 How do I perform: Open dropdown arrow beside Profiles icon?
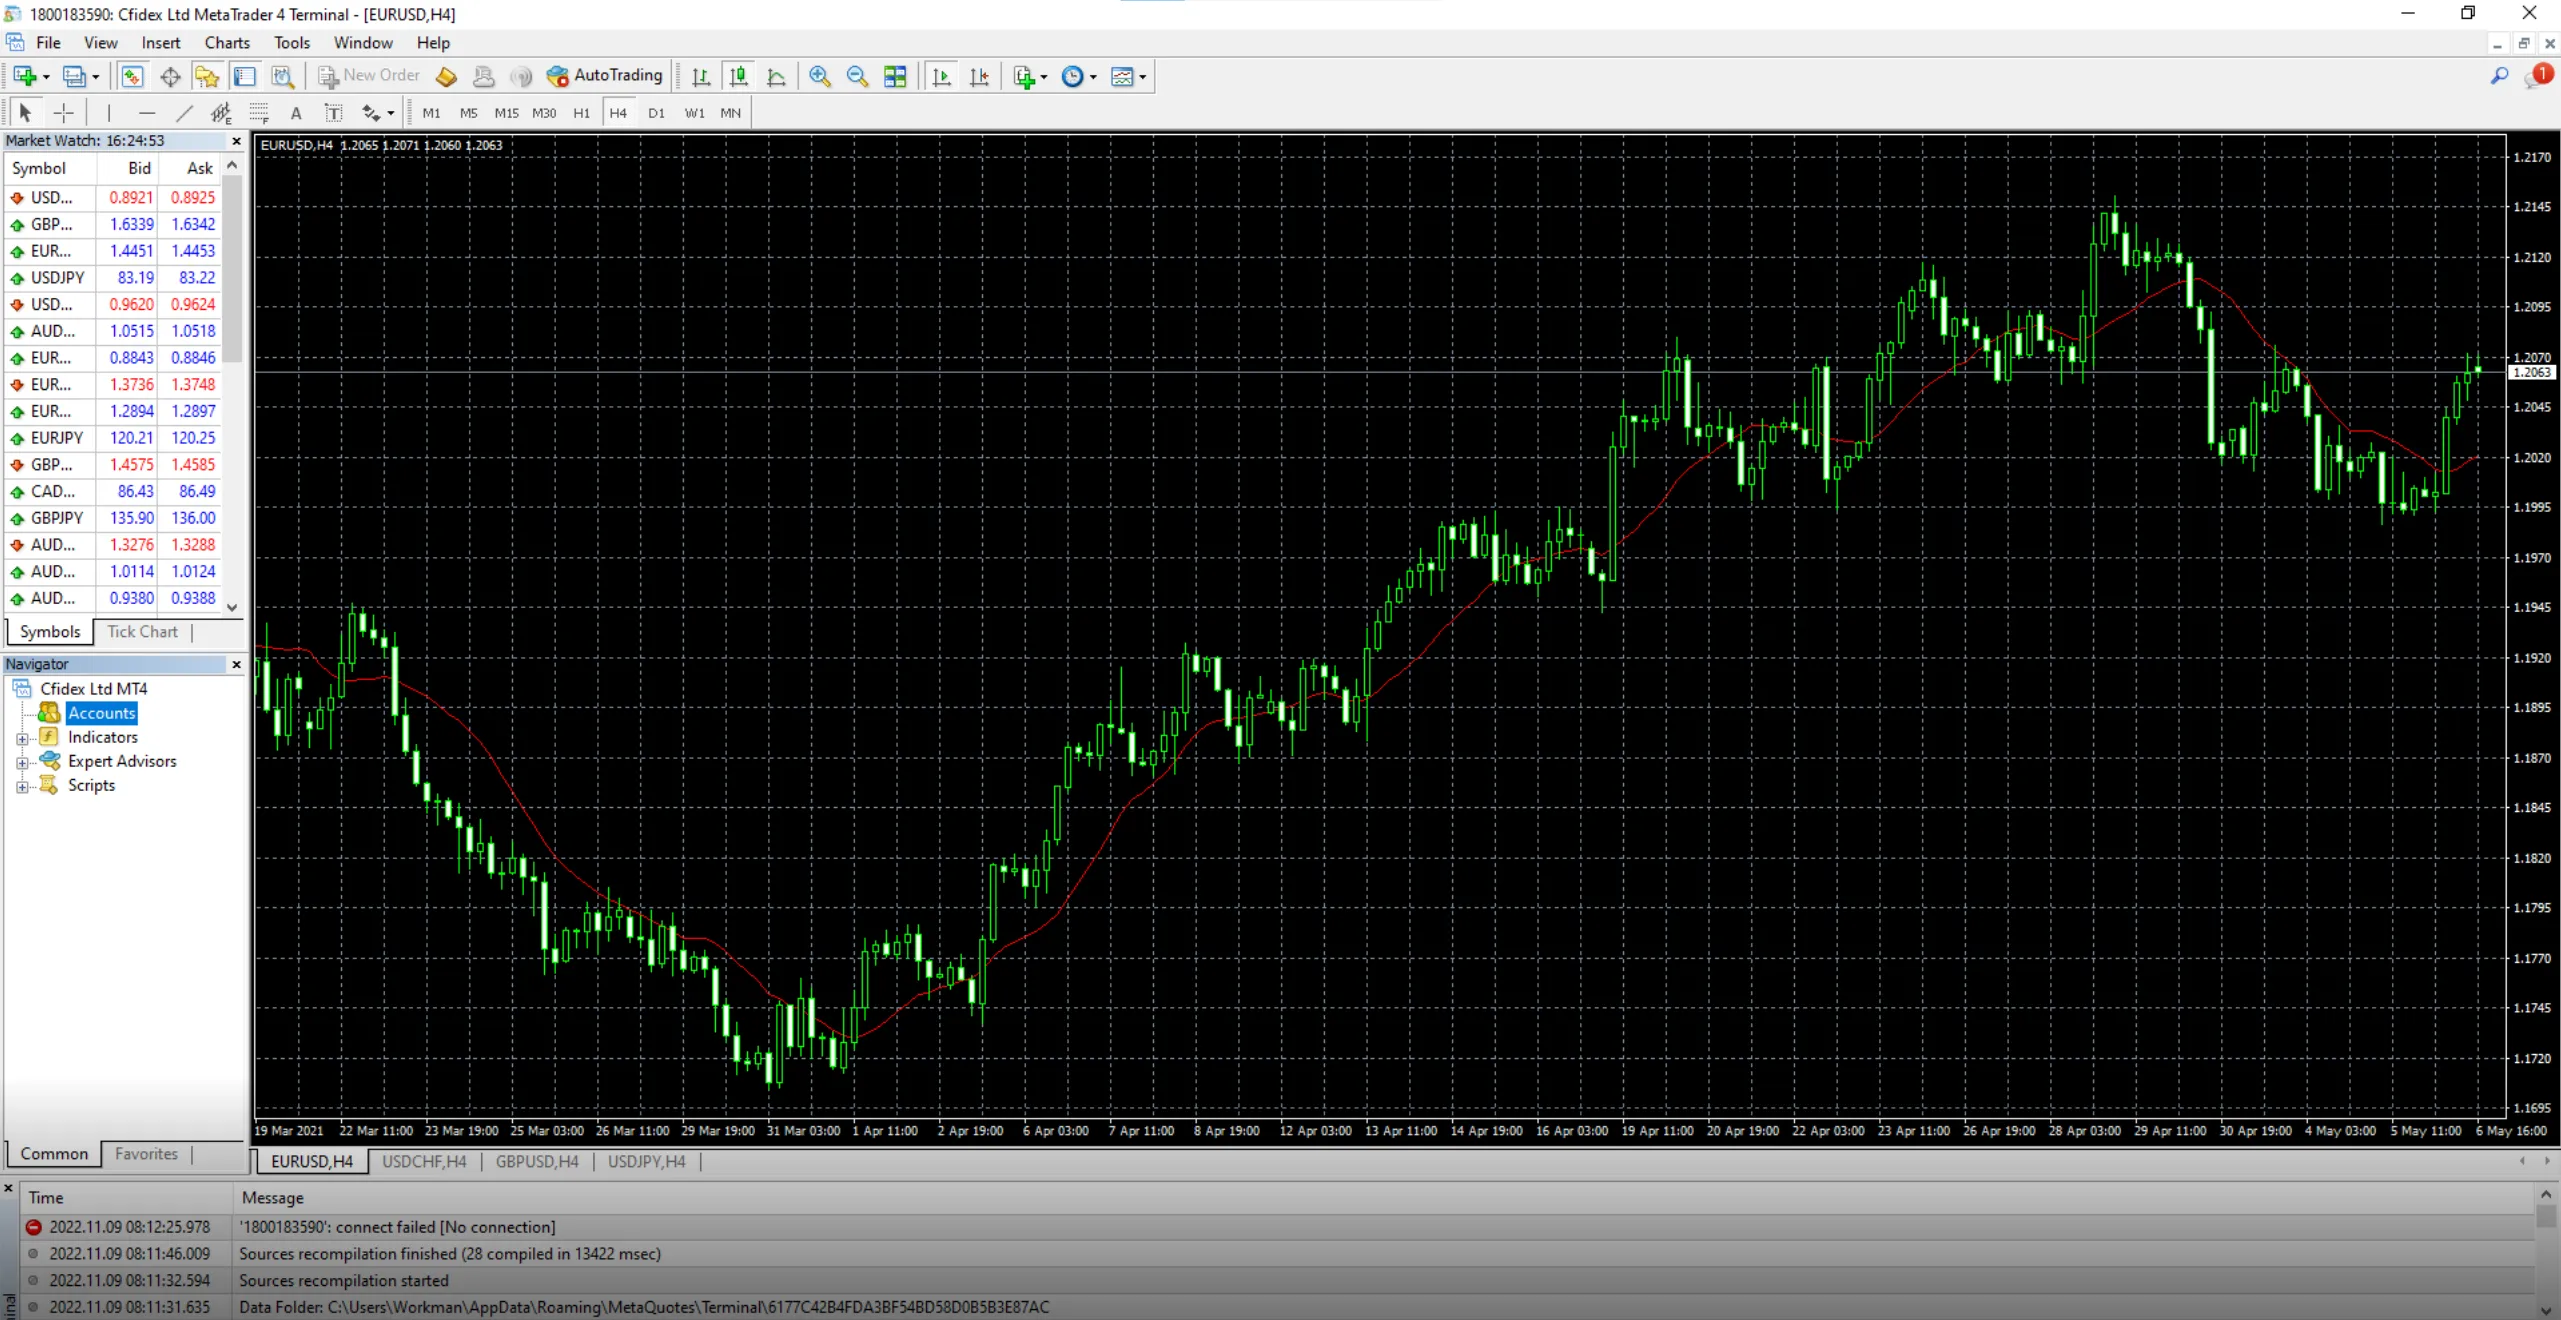point(96,77)
